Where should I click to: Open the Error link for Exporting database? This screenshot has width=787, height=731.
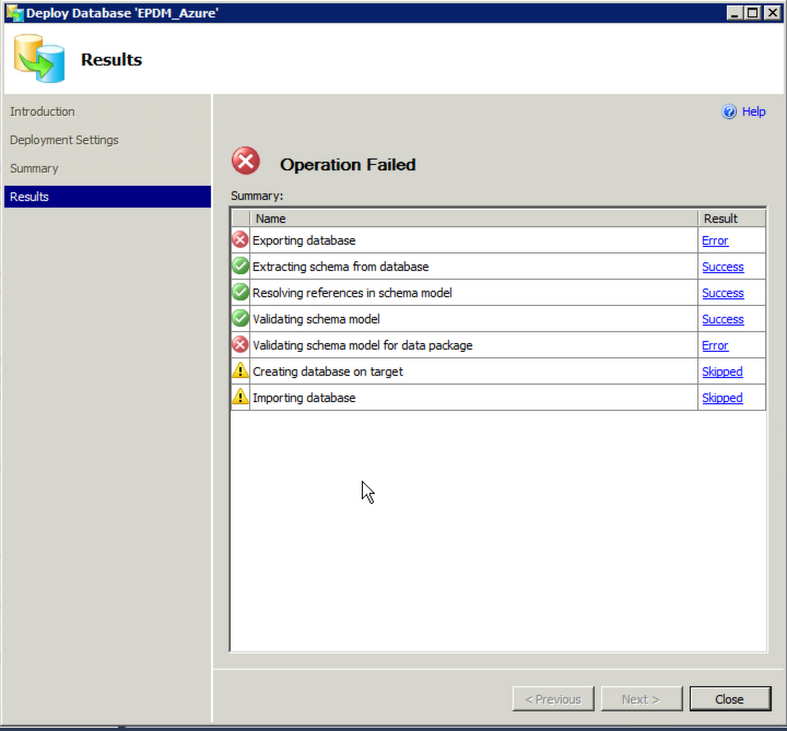[x=715, y=240]
